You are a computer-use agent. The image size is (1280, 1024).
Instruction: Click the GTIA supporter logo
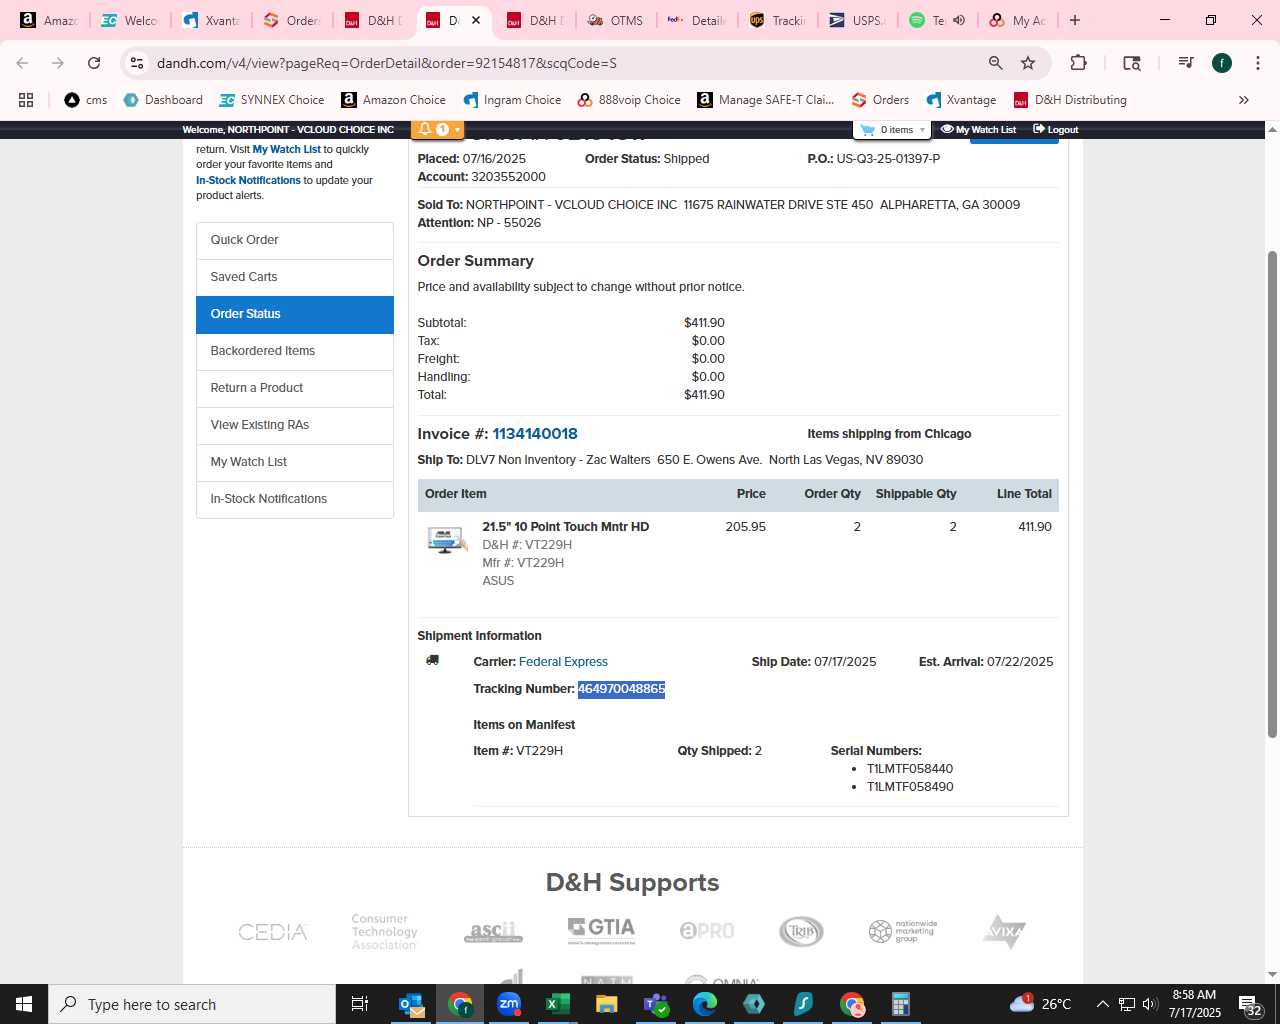point(601,930)
